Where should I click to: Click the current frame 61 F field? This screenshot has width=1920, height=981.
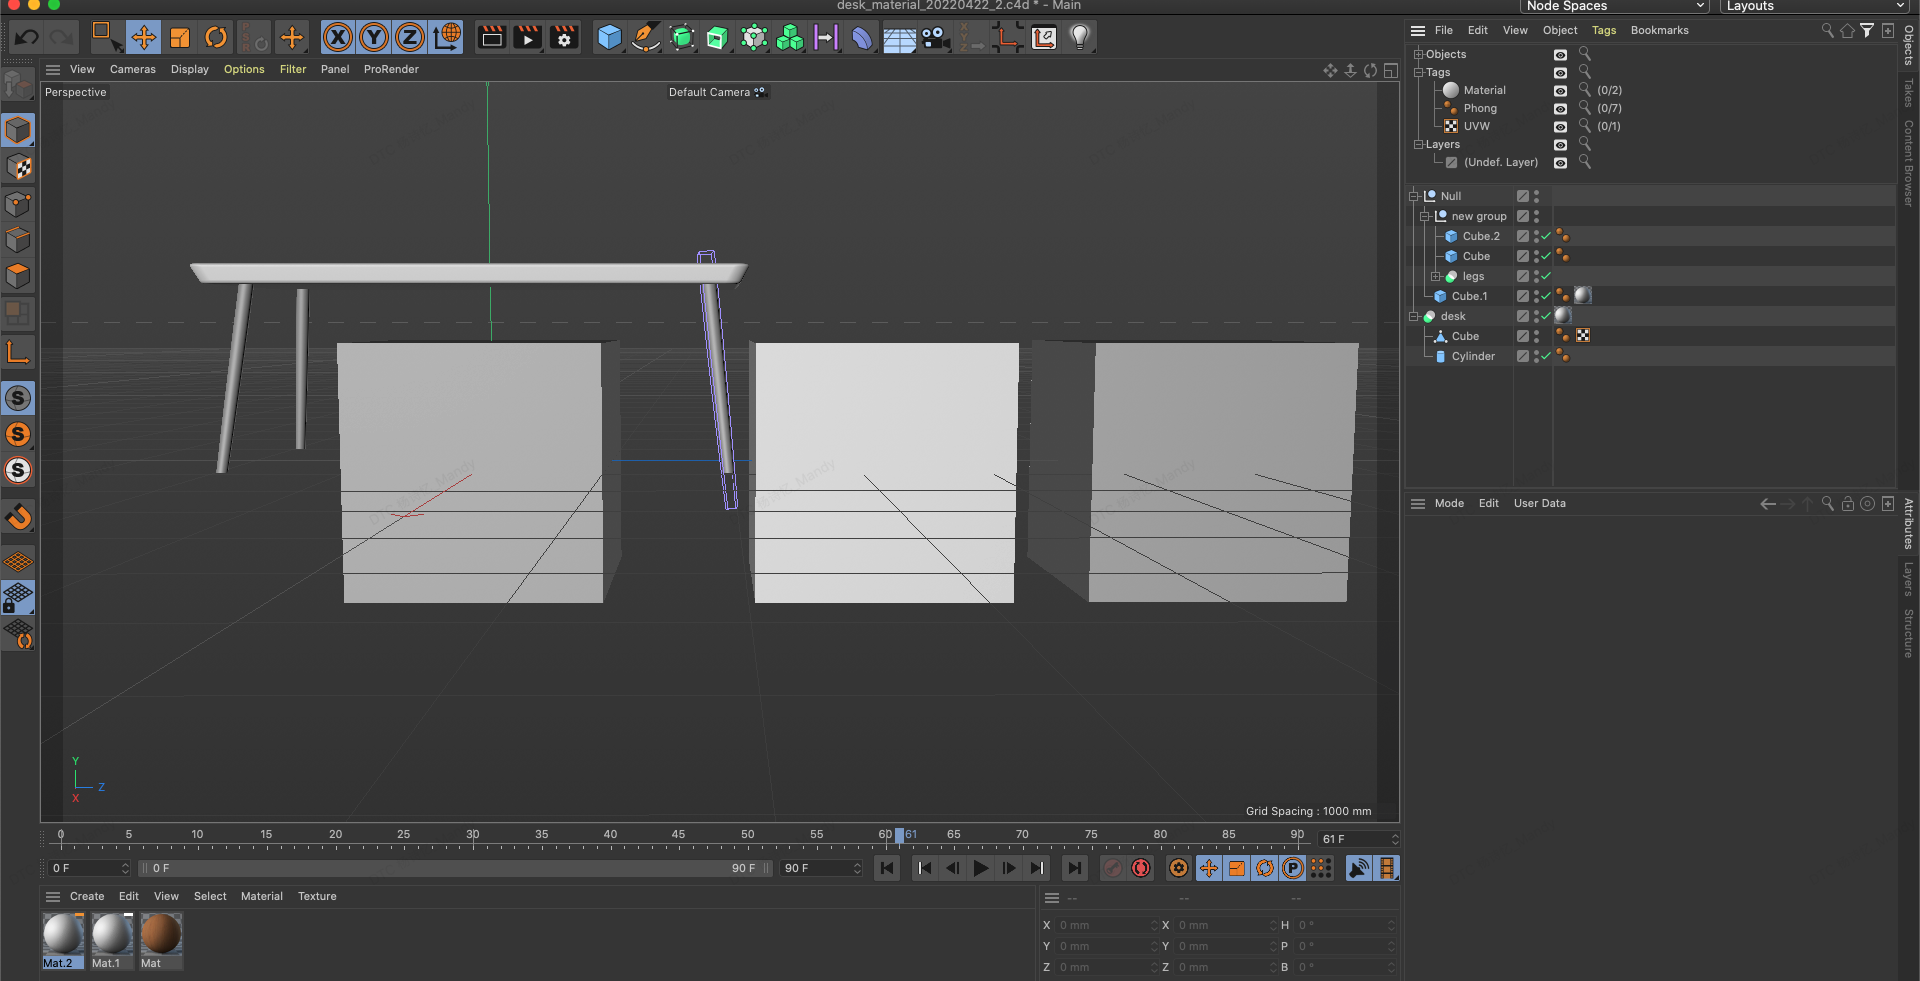[1357, 839]
